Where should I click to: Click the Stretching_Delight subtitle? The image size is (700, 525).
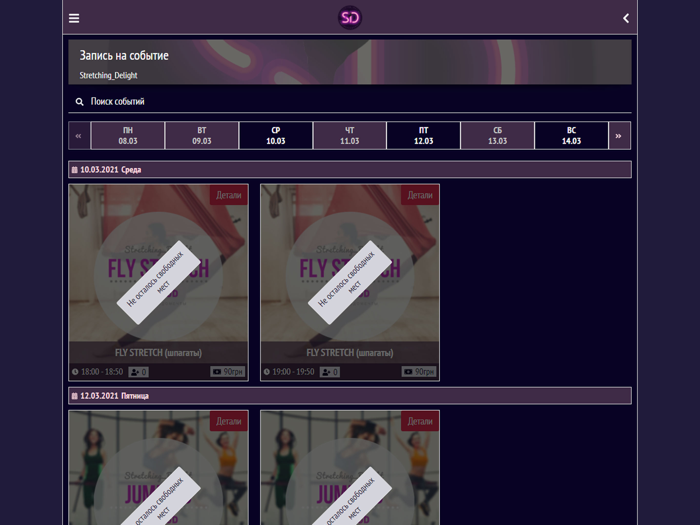(x=108, y=75)
